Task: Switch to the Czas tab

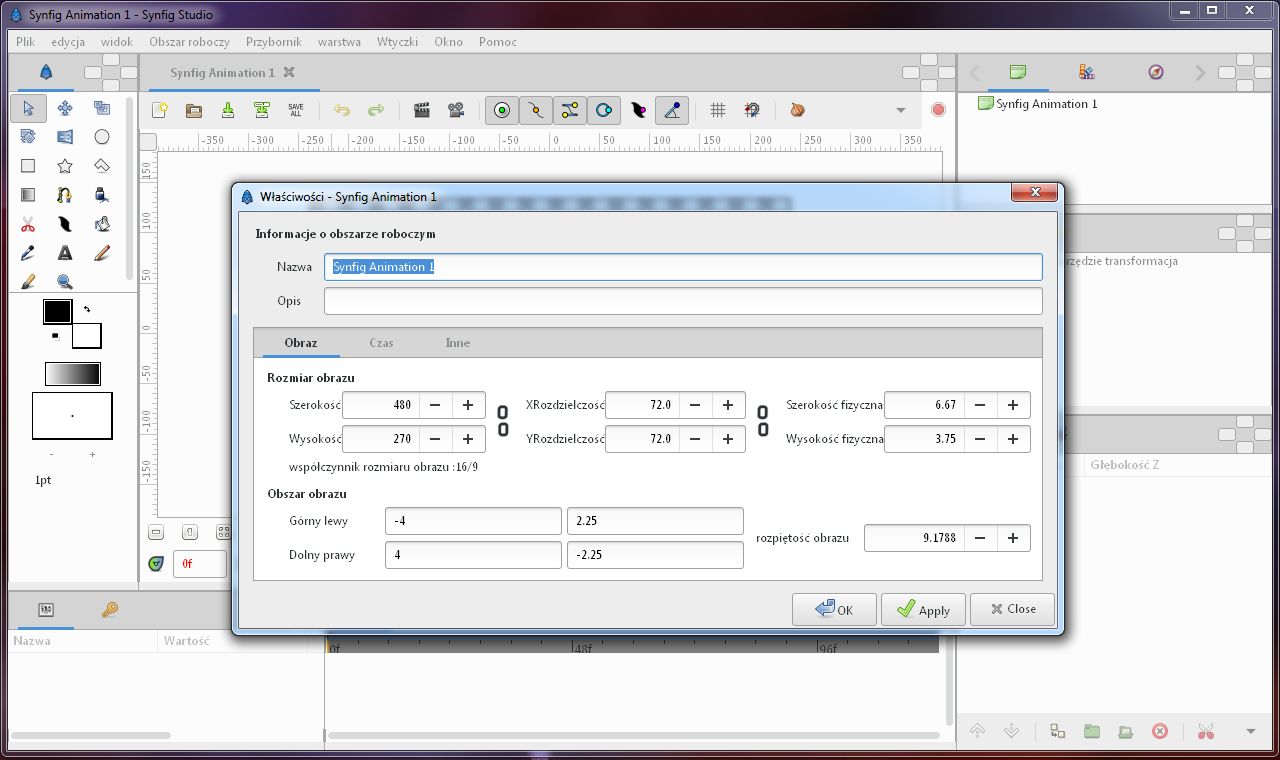Action: point(381,343)
